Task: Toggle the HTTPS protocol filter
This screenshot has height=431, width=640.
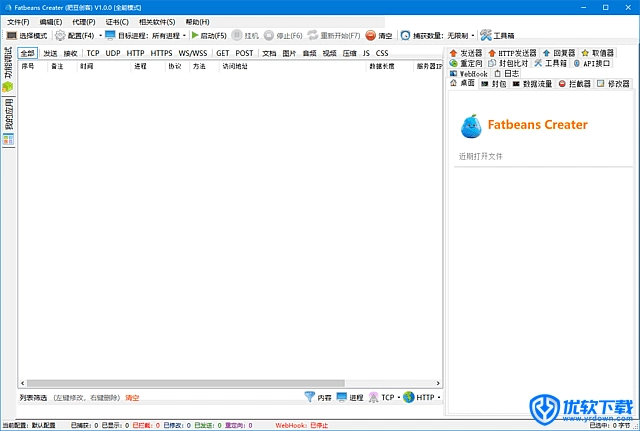Action: point(161,53)
